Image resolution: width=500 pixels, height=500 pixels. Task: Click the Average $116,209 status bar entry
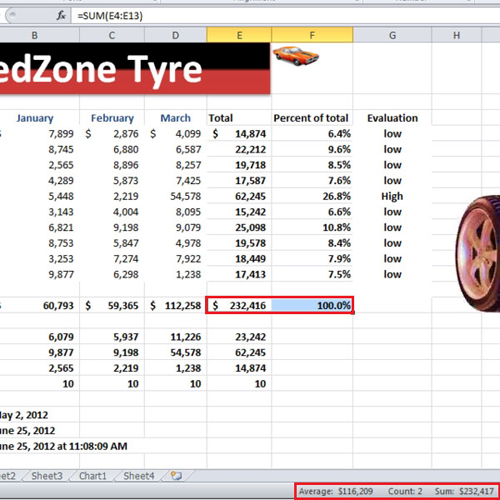pyautogui.click(x=336, y=491)
